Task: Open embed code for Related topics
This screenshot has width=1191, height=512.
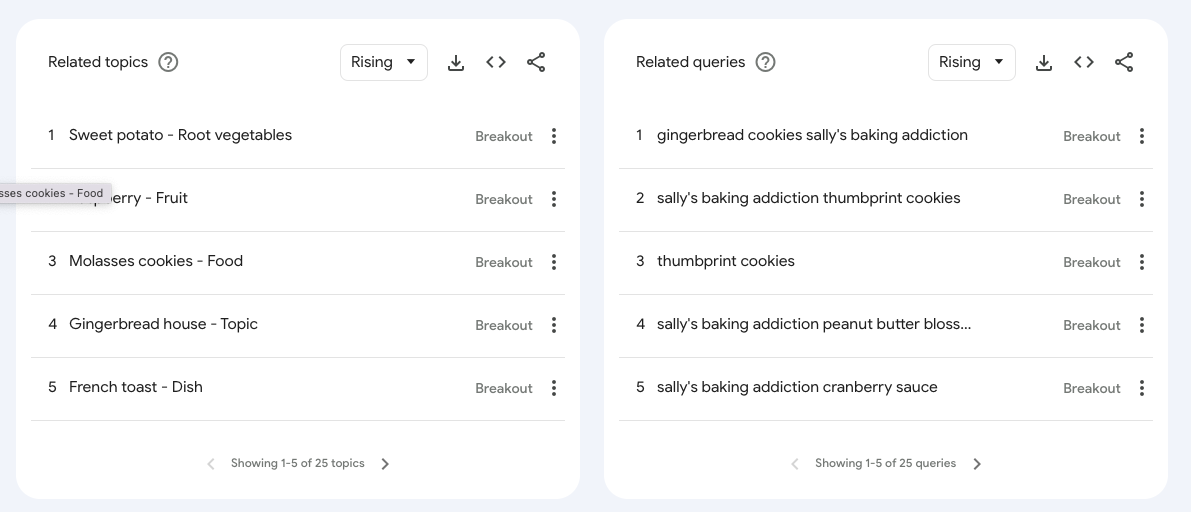Action: [x=496, y=62]
